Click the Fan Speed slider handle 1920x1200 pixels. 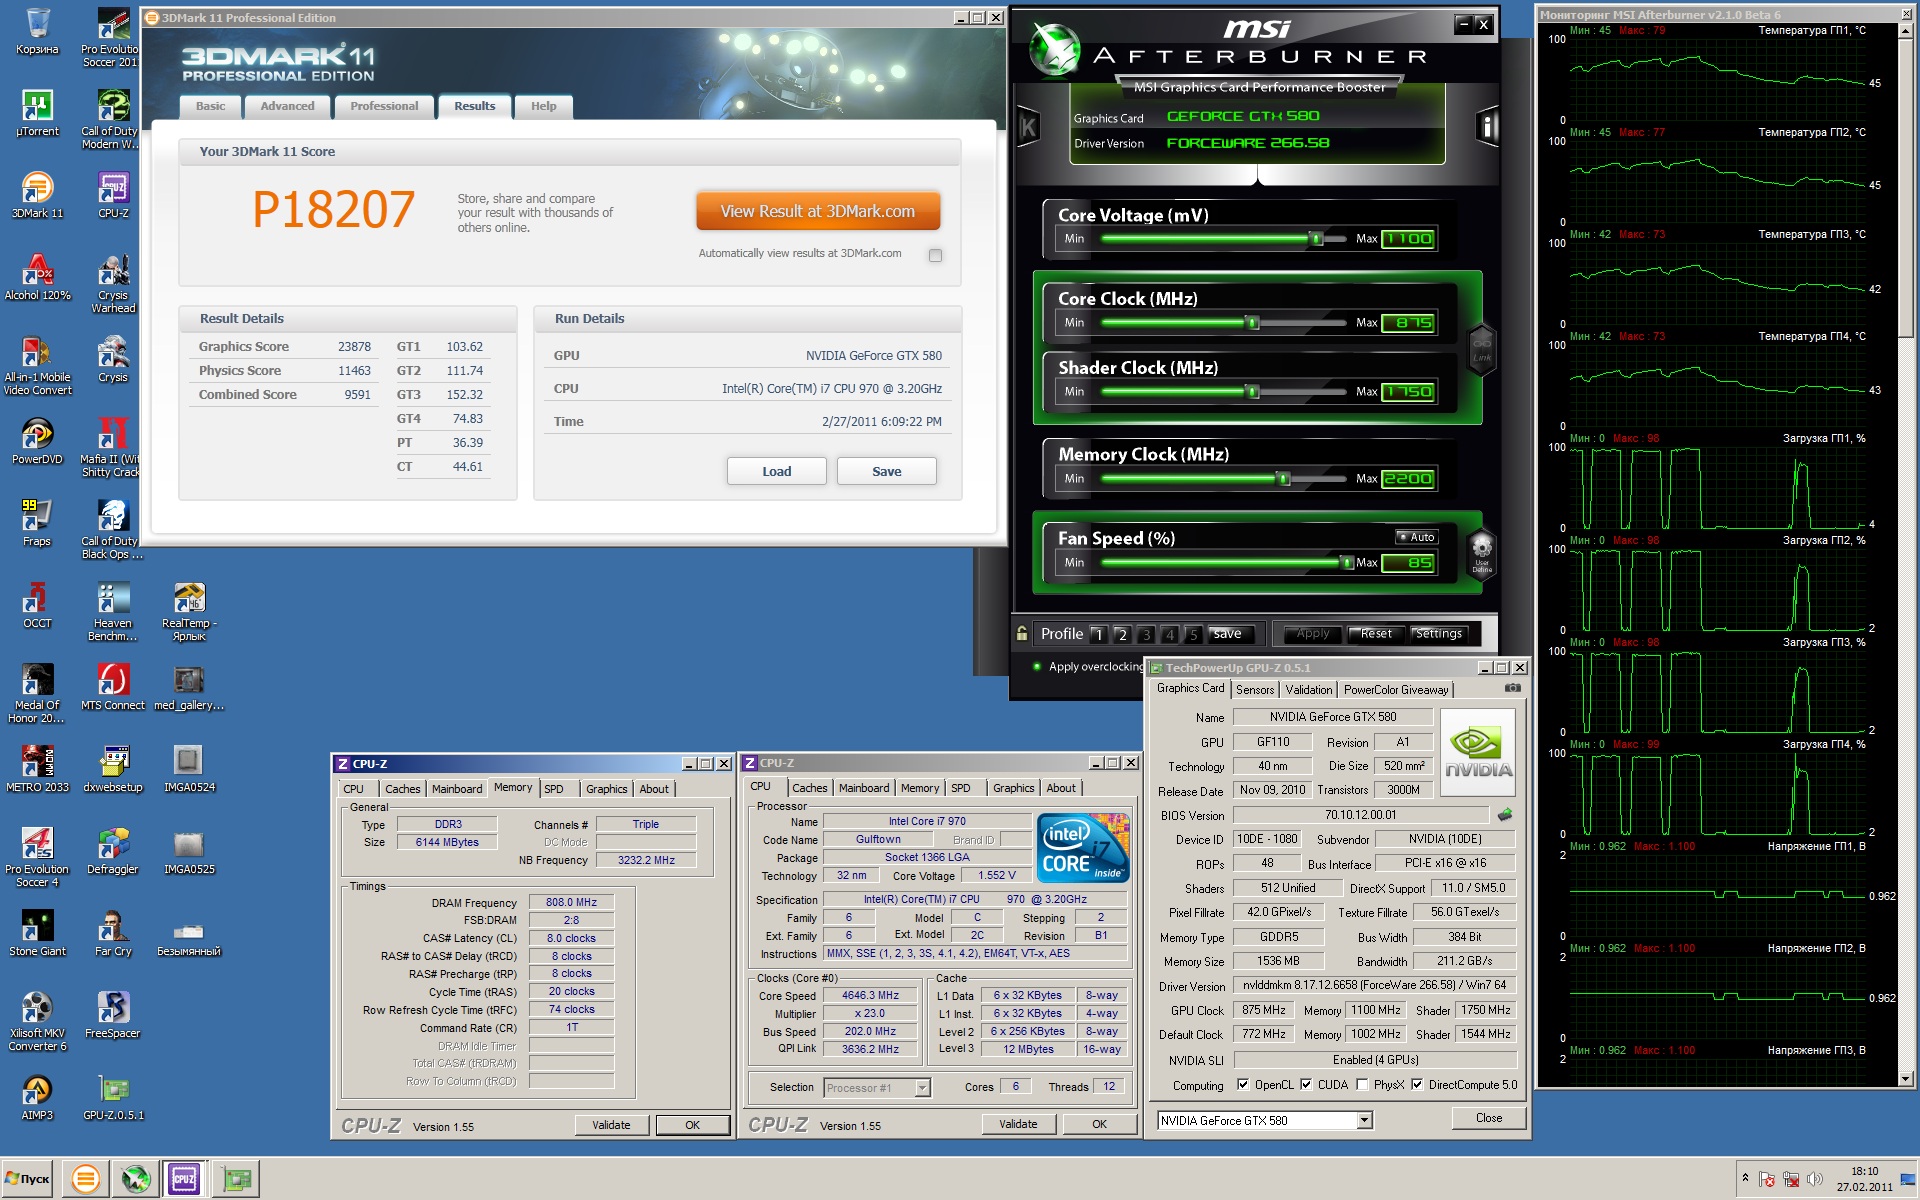[1347, 563]
